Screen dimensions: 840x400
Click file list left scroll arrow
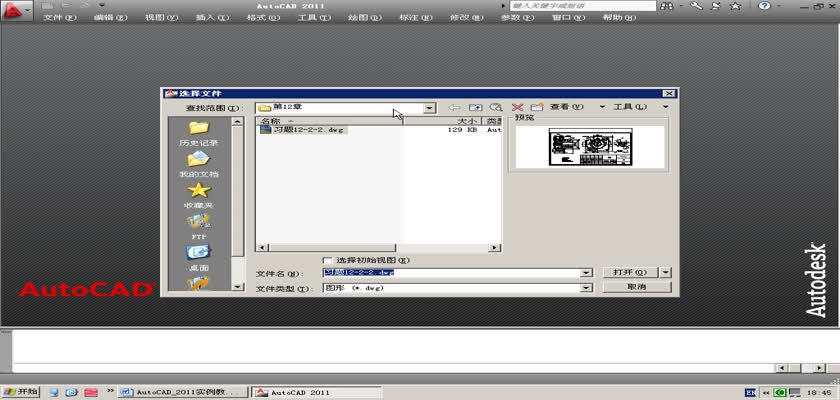[x=262, y=248]
